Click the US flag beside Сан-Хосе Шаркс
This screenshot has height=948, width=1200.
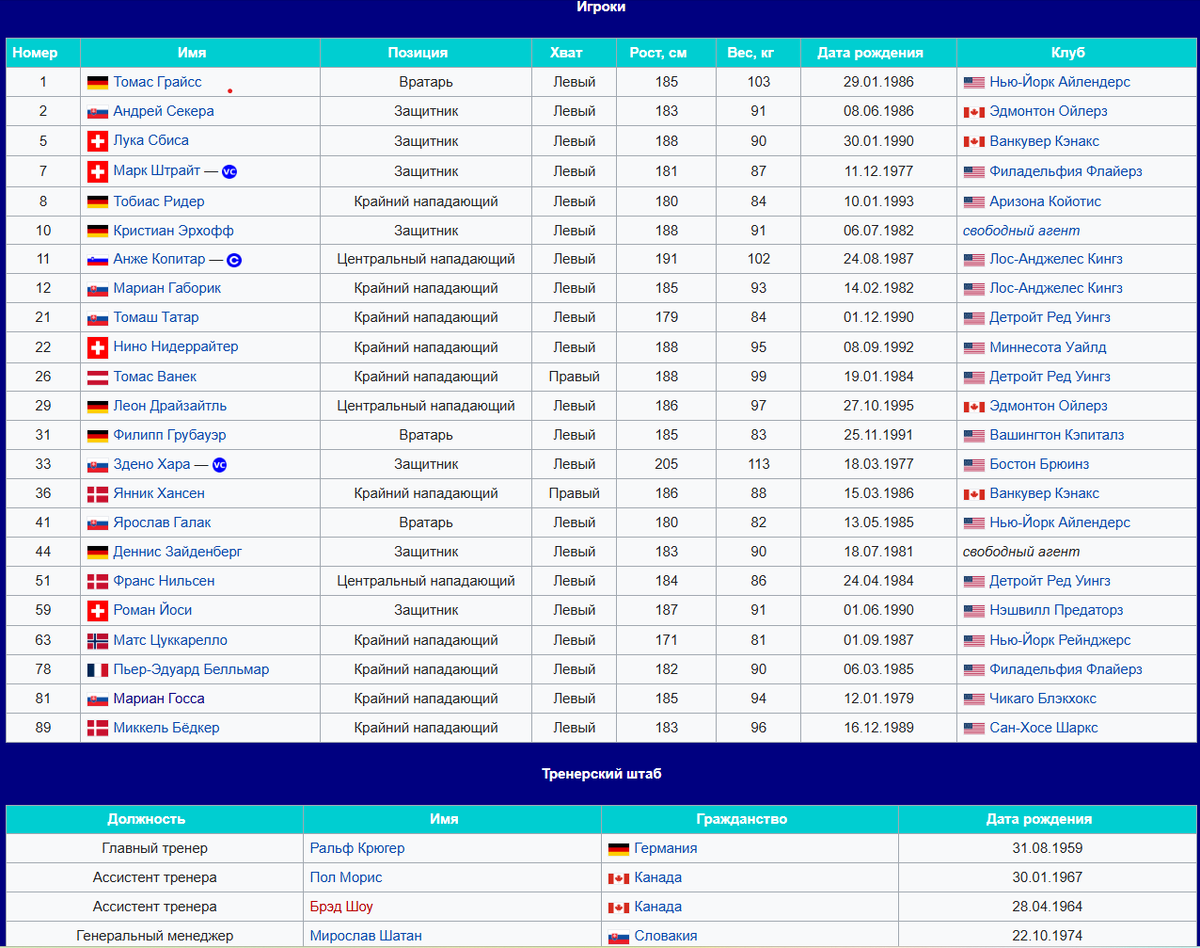click(x=974, y=728)
